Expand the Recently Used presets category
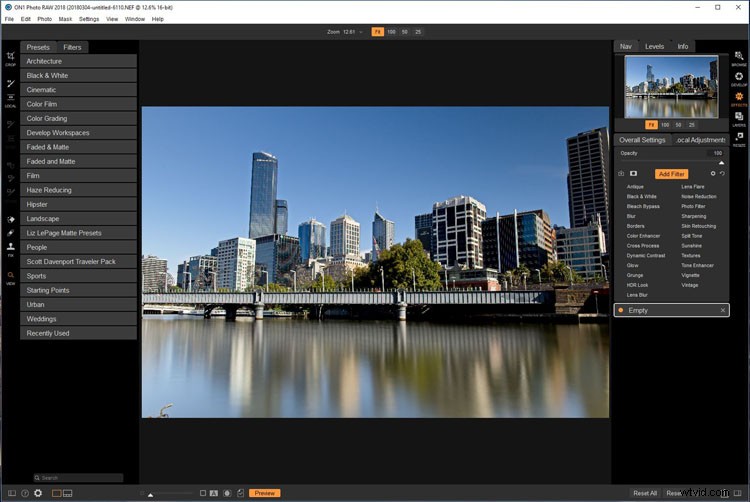The height and width of the screenshot is (502, 750). point(78,333)
